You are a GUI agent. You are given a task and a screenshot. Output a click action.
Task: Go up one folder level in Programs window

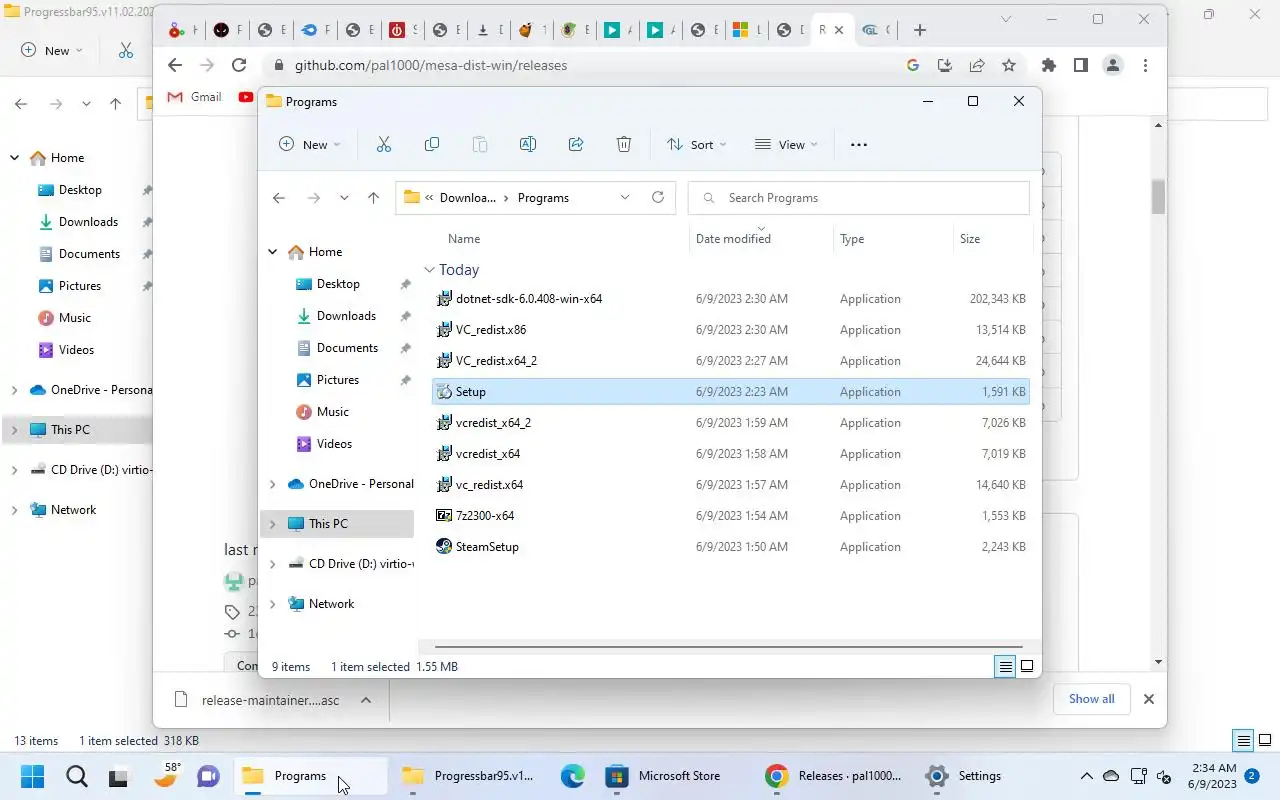point(373,198)
